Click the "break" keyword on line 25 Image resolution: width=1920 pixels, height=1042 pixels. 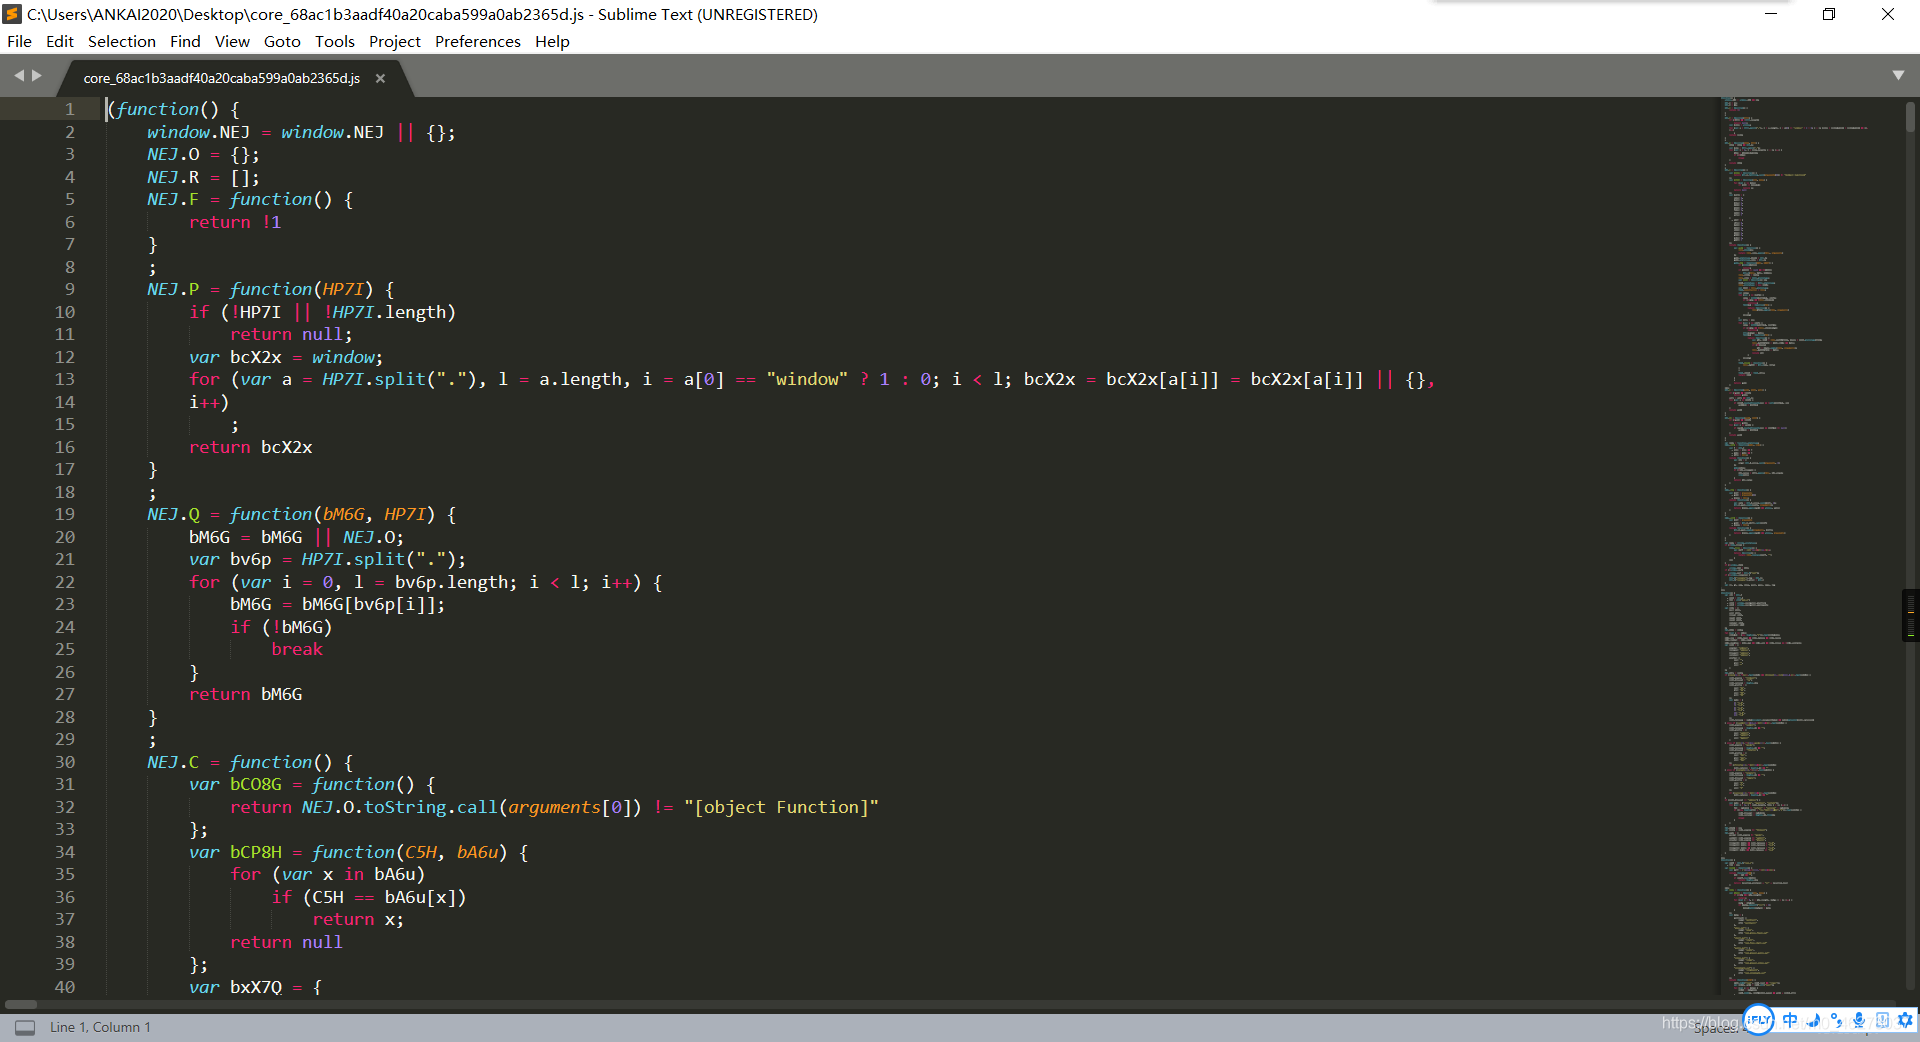pyautogui.click(x=297, y=649)
